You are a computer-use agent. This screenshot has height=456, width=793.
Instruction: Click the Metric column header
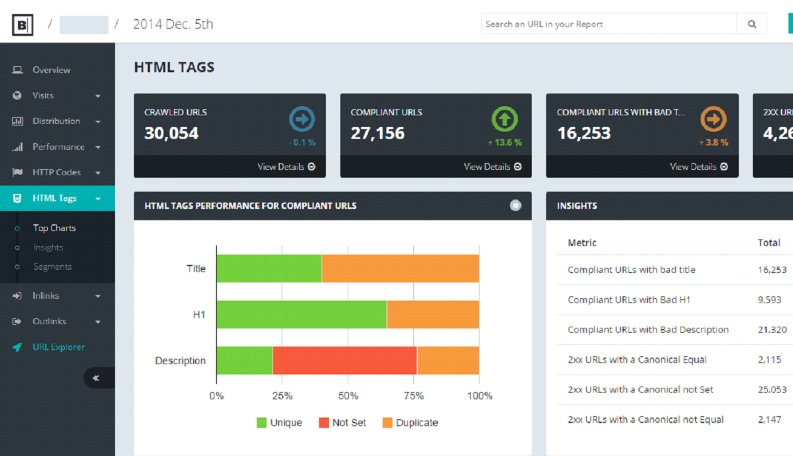tap(582, 243)
